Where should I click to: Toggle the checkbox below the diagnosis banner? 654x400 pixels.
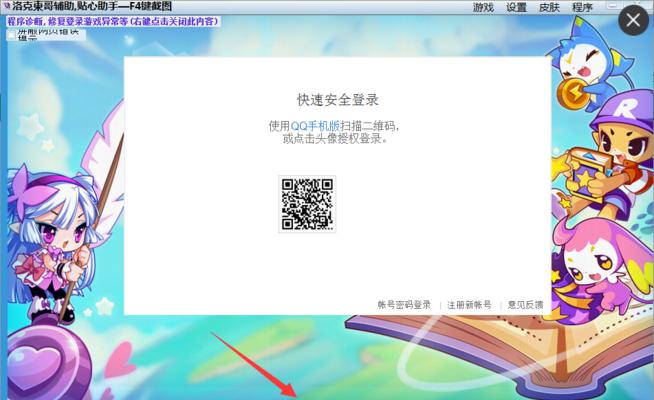click(11, 35)
